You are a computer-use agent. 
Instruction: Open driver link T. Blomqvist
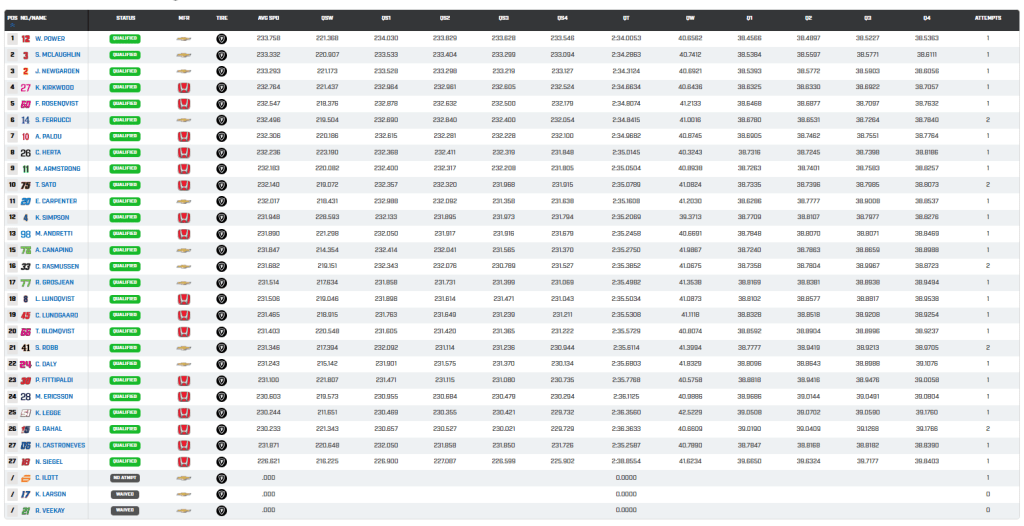(56, 331)
